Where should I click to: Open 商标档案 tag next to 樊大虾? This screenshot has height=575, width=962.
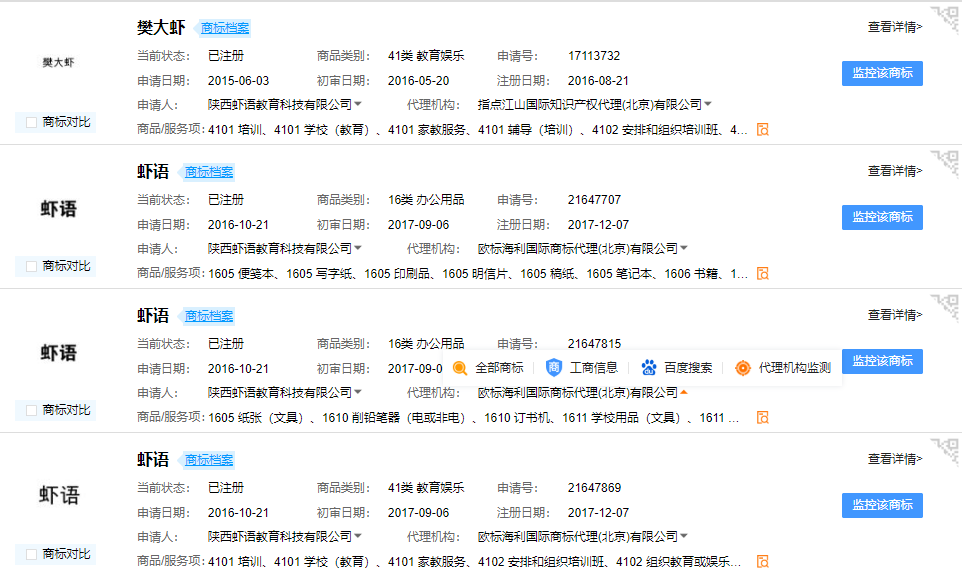point(224,28)
